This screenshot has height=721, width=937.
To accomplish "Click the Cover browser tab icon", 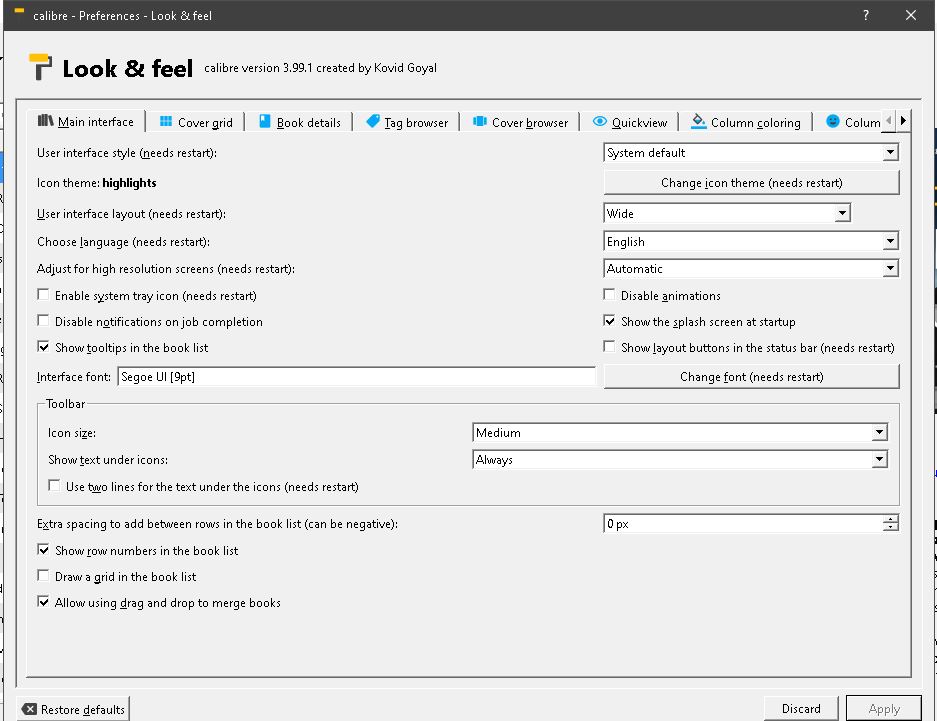I will tap(480, 122).
